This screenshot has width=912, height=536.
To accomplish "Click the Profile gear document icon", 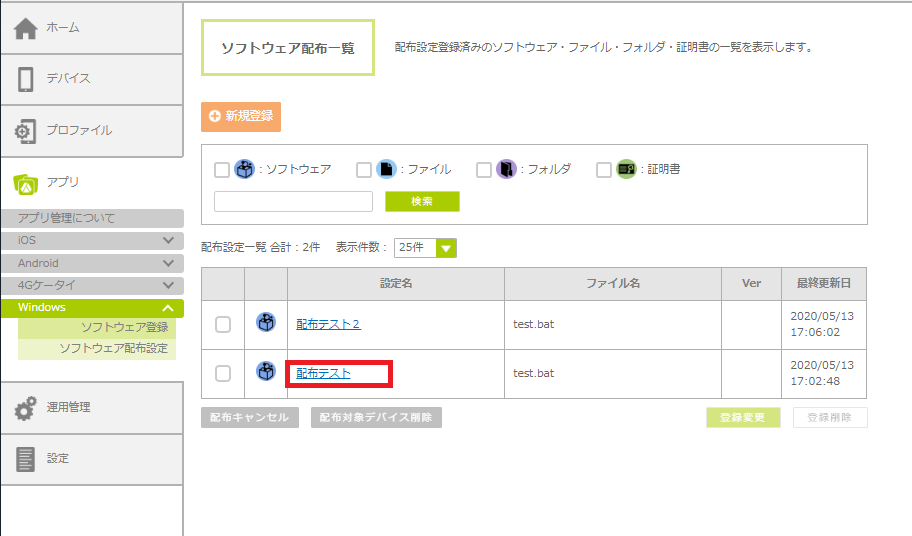I will click(26, 131).
